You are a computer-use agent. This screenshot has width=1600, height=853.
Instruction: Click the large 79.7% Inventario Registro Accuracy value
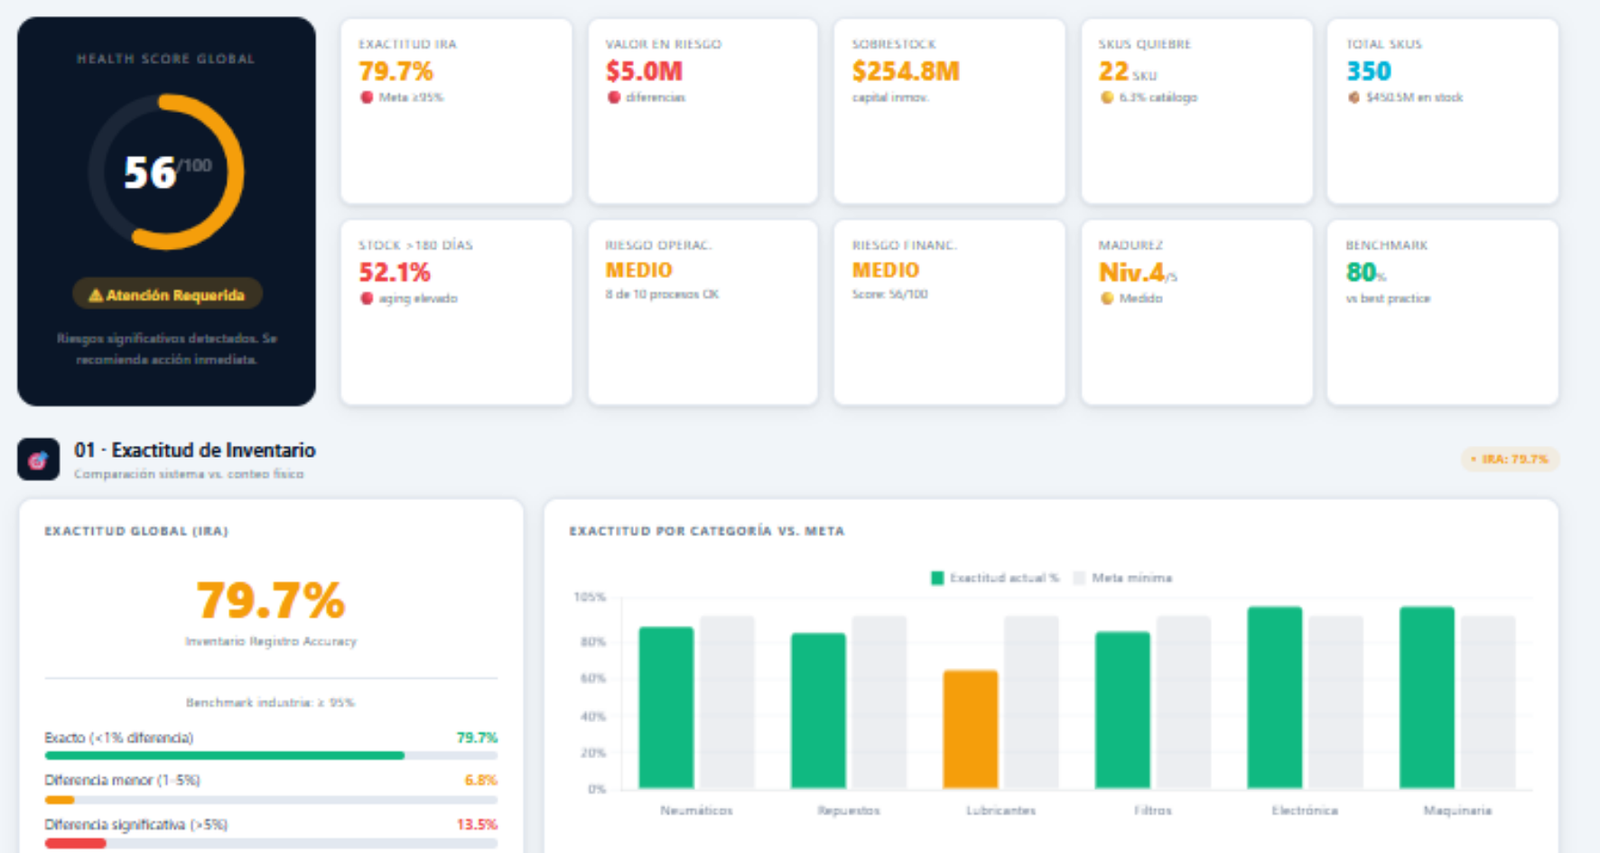click(271, 600)
